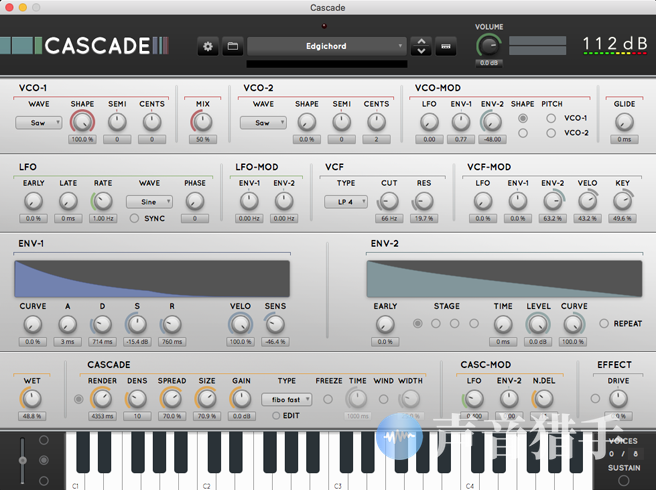Toggle SUSTAIN pedal button

[623, 480]
